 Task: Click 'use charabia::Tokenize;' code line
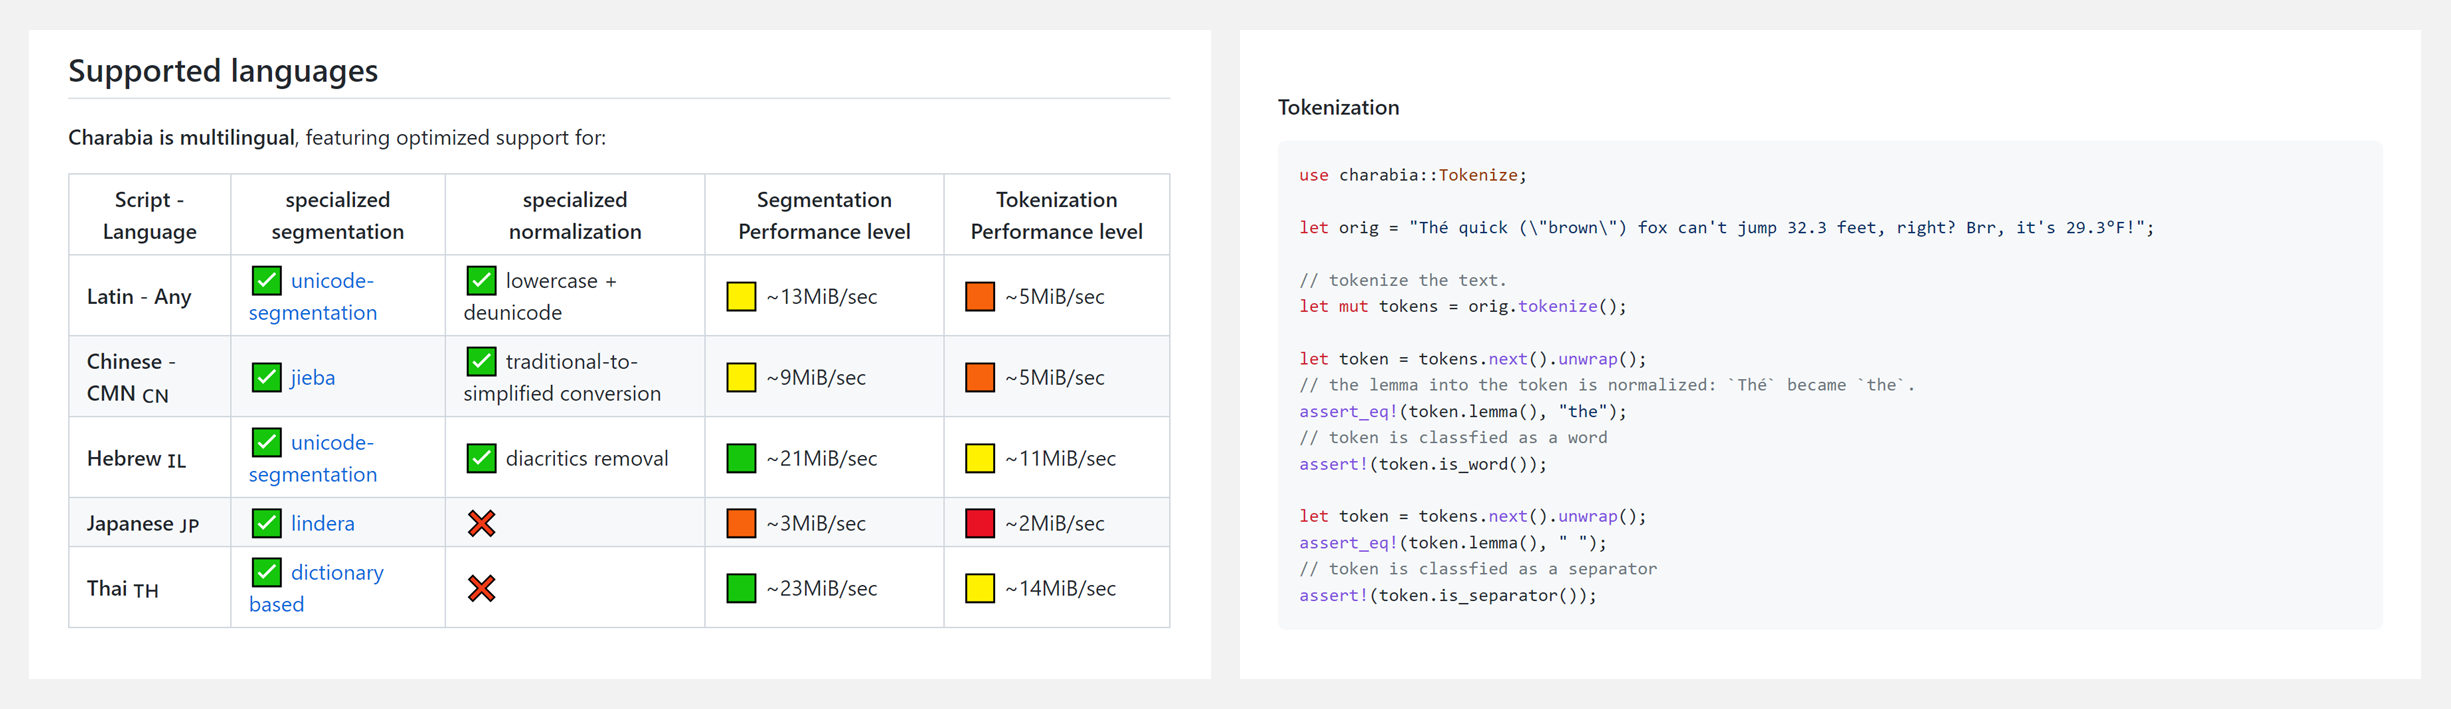(x=1413, y=175)
